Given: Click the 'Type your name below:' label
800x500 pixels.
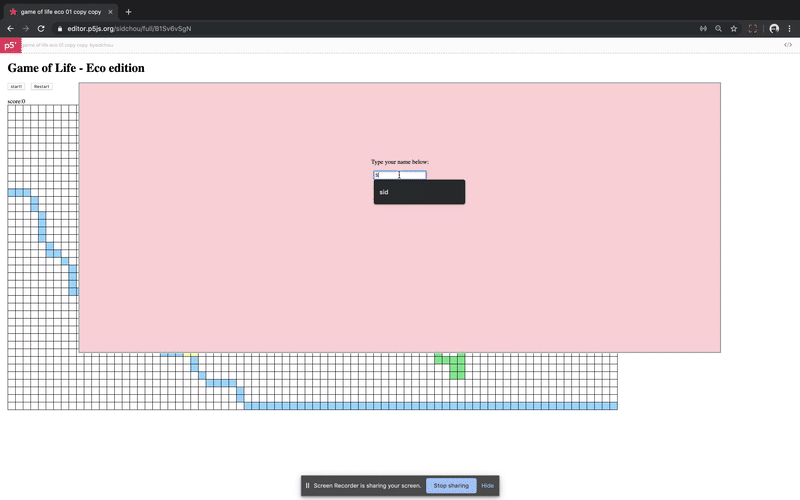Looking at the screenshot, I should click(x=400, y=162).
